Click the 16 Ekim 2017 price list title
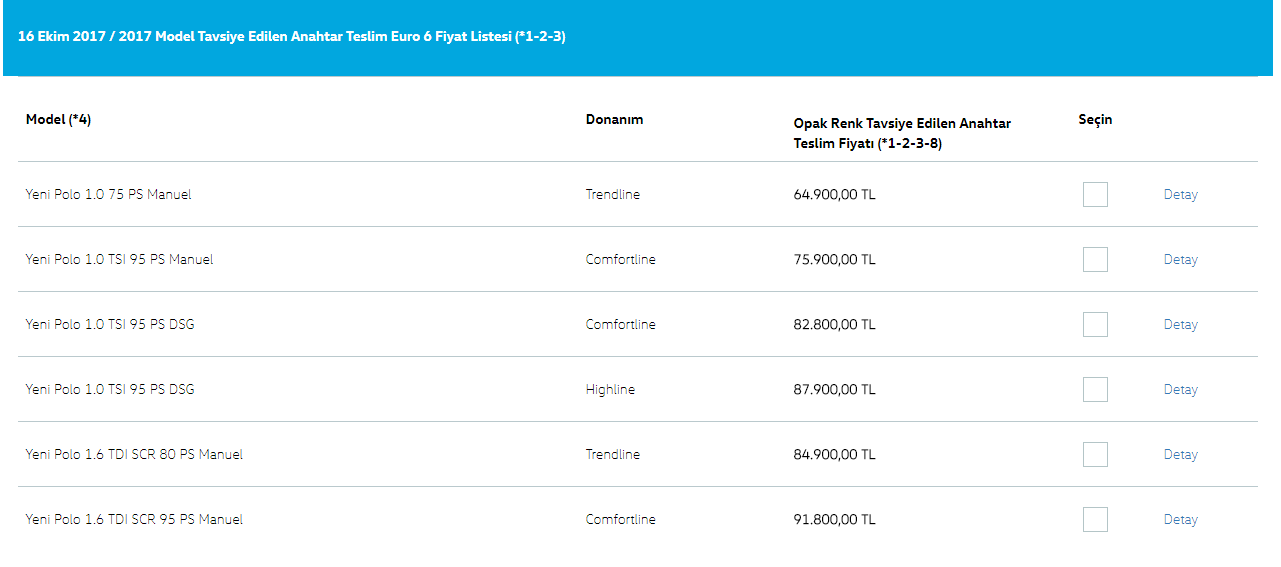 292,37
